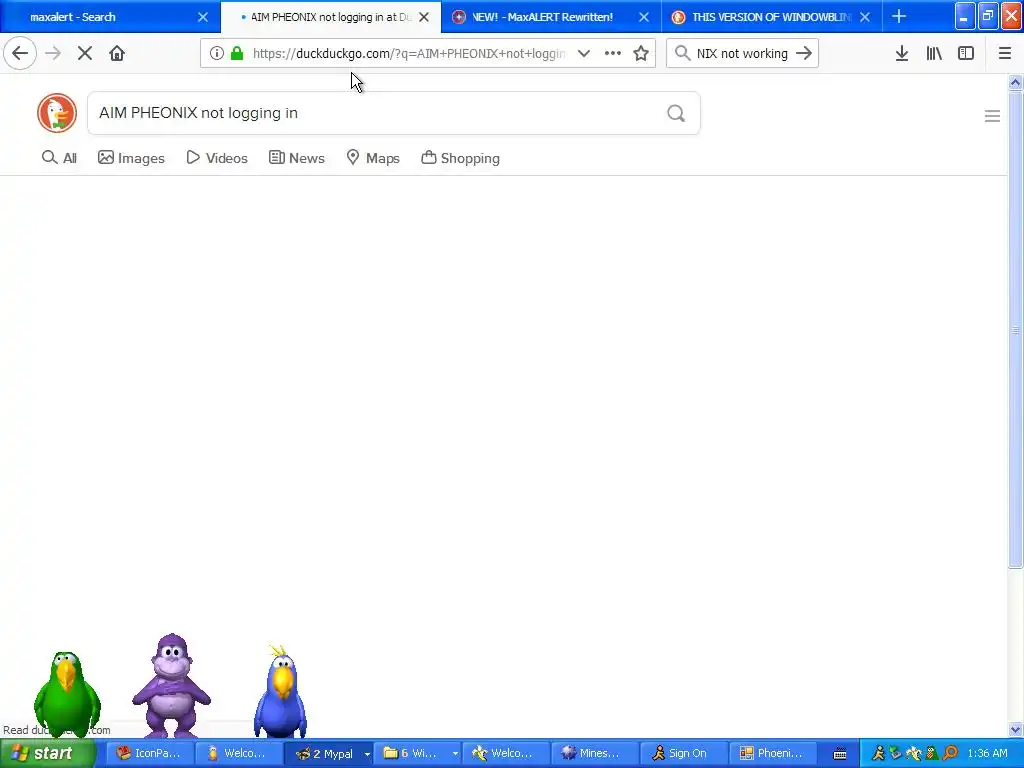Image resolution: width=1024 pixels, height=768 pixels.
Task: Close the AIM PHEONIX tab
Action: click(424, 17)
